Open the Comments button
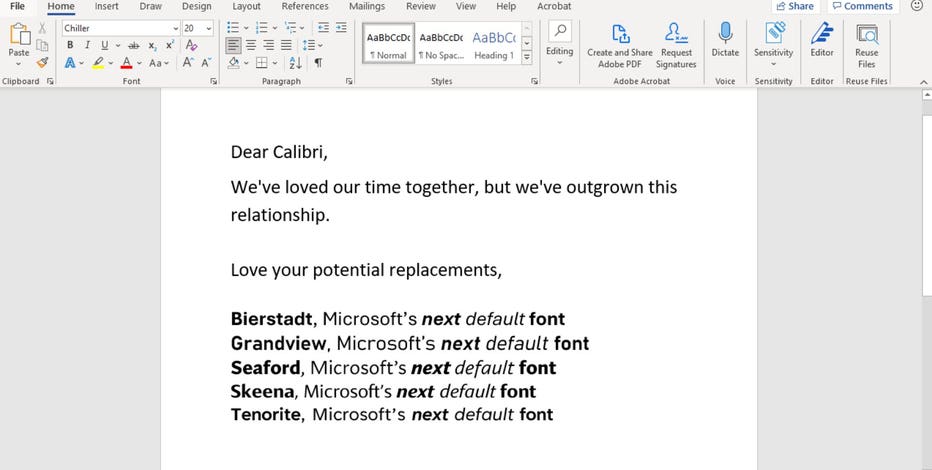 tap(862, 6)
